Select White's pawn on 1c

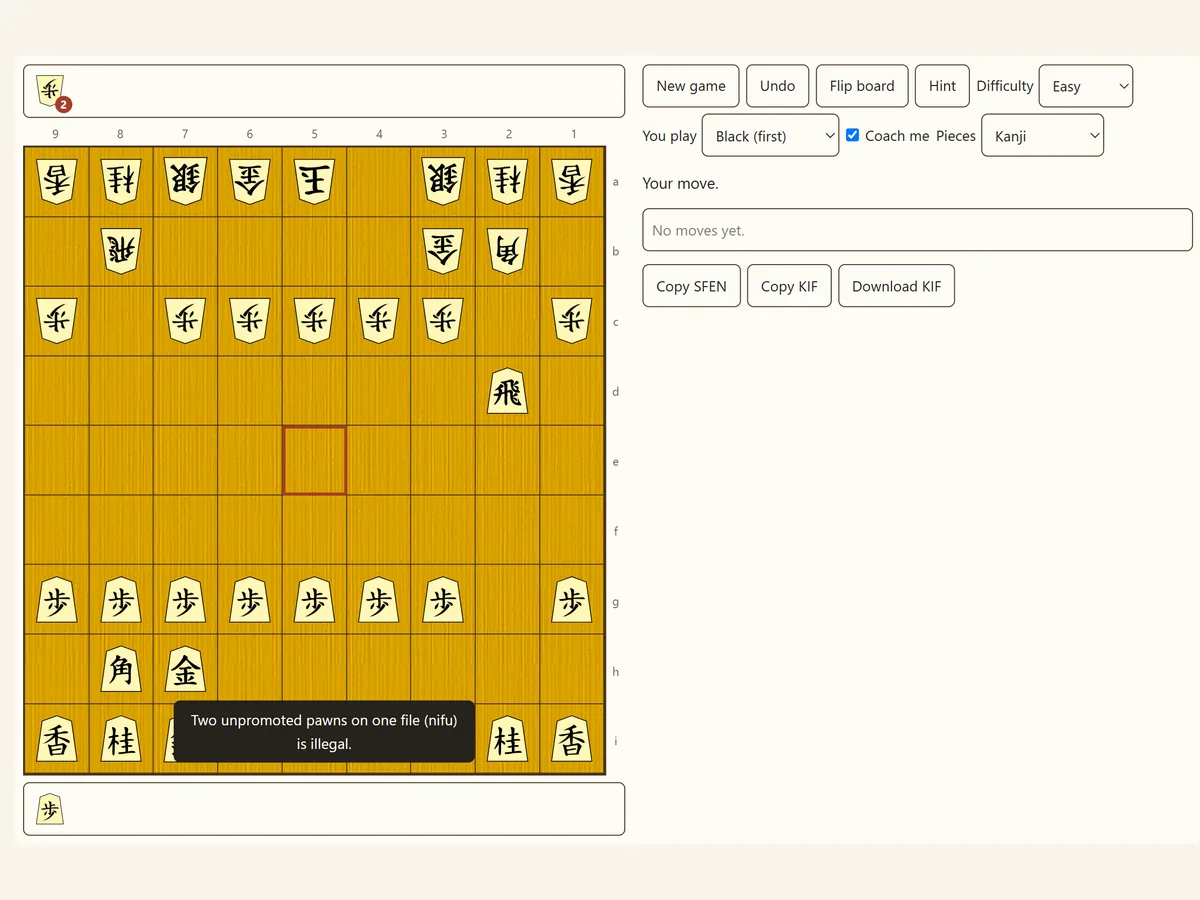pos(572,321)
